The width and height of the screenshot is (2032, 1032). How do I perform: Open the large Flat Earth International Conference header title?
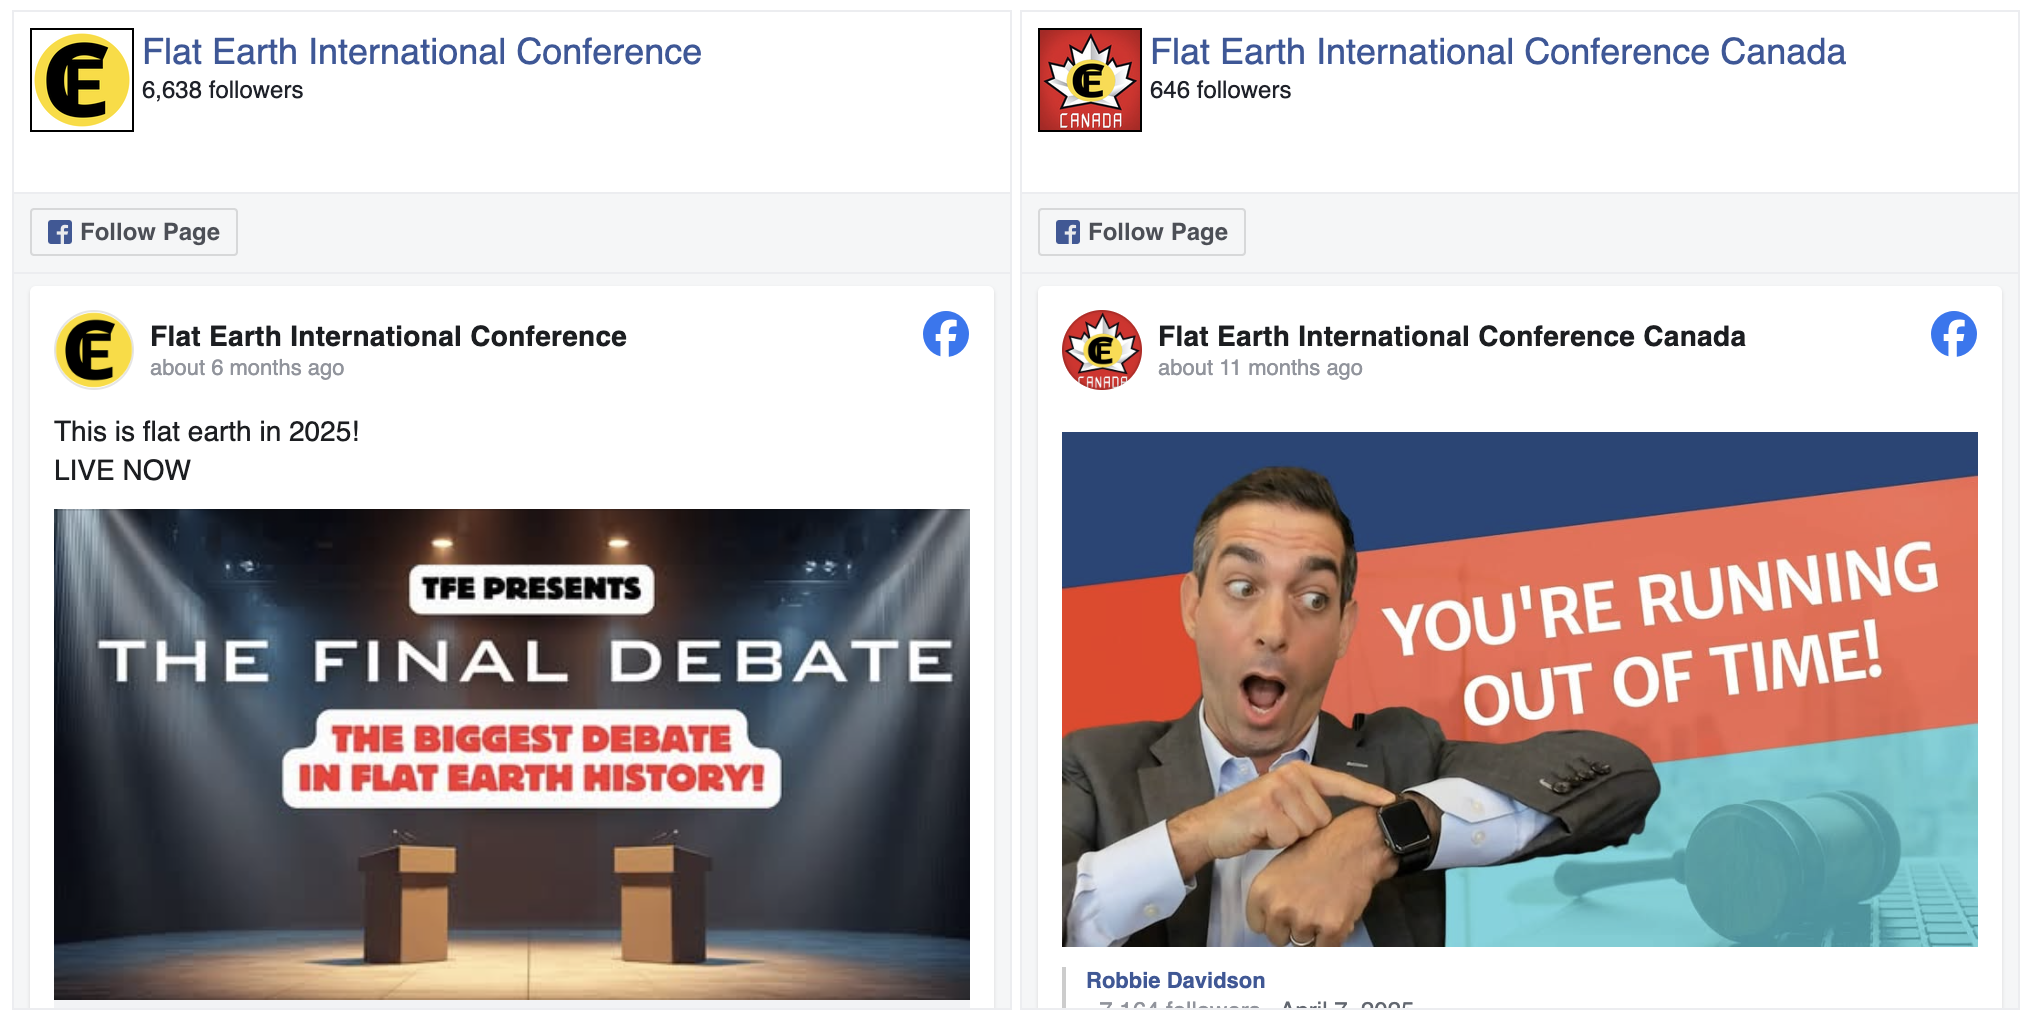421,52
